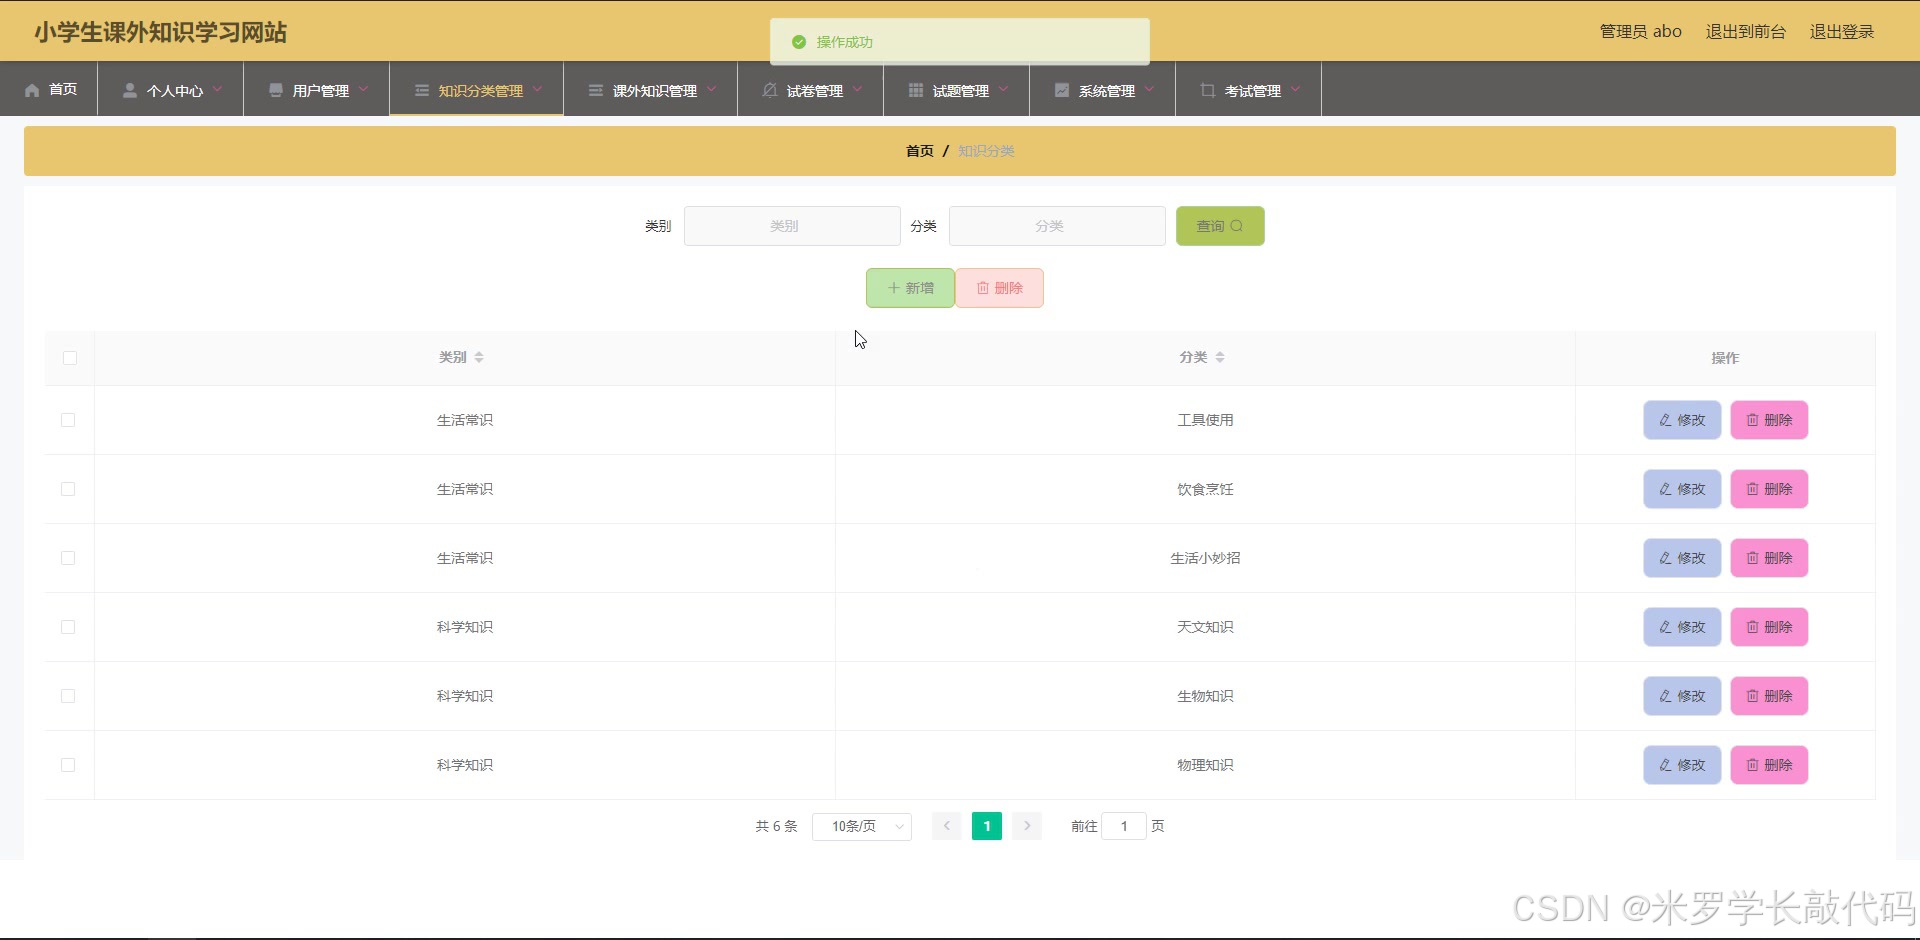Go to the next page arrow
Screen dimensions: 1920x940
[x=1027, y=826]
